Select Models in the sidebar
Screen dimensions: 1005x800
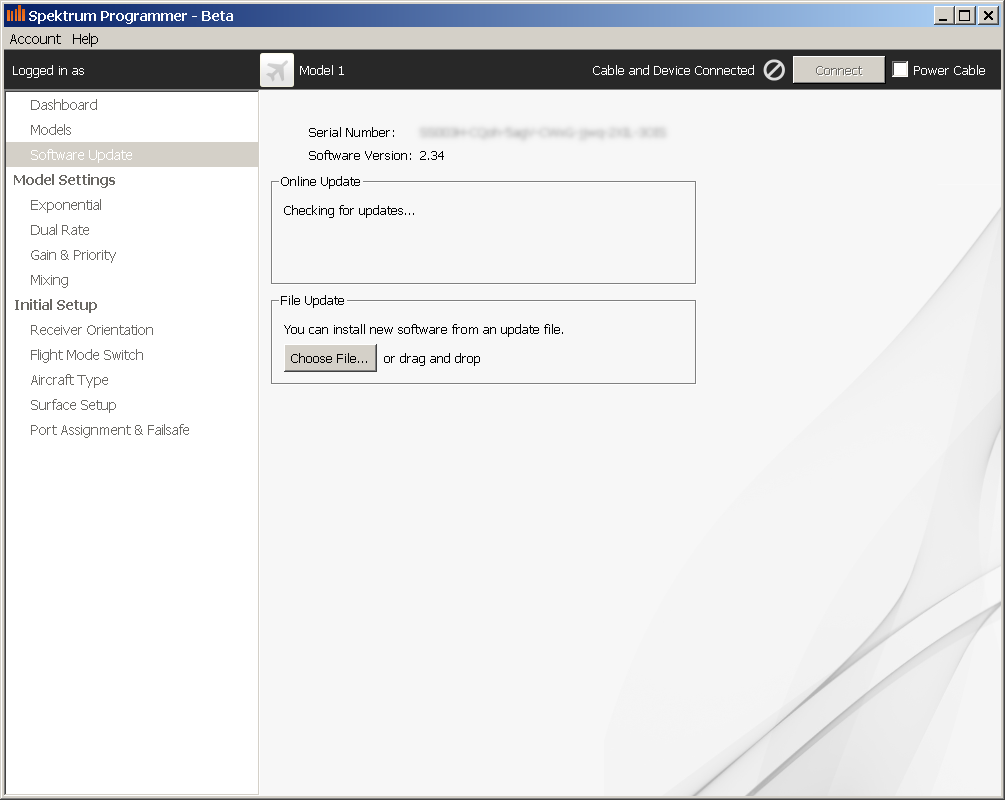51,130
